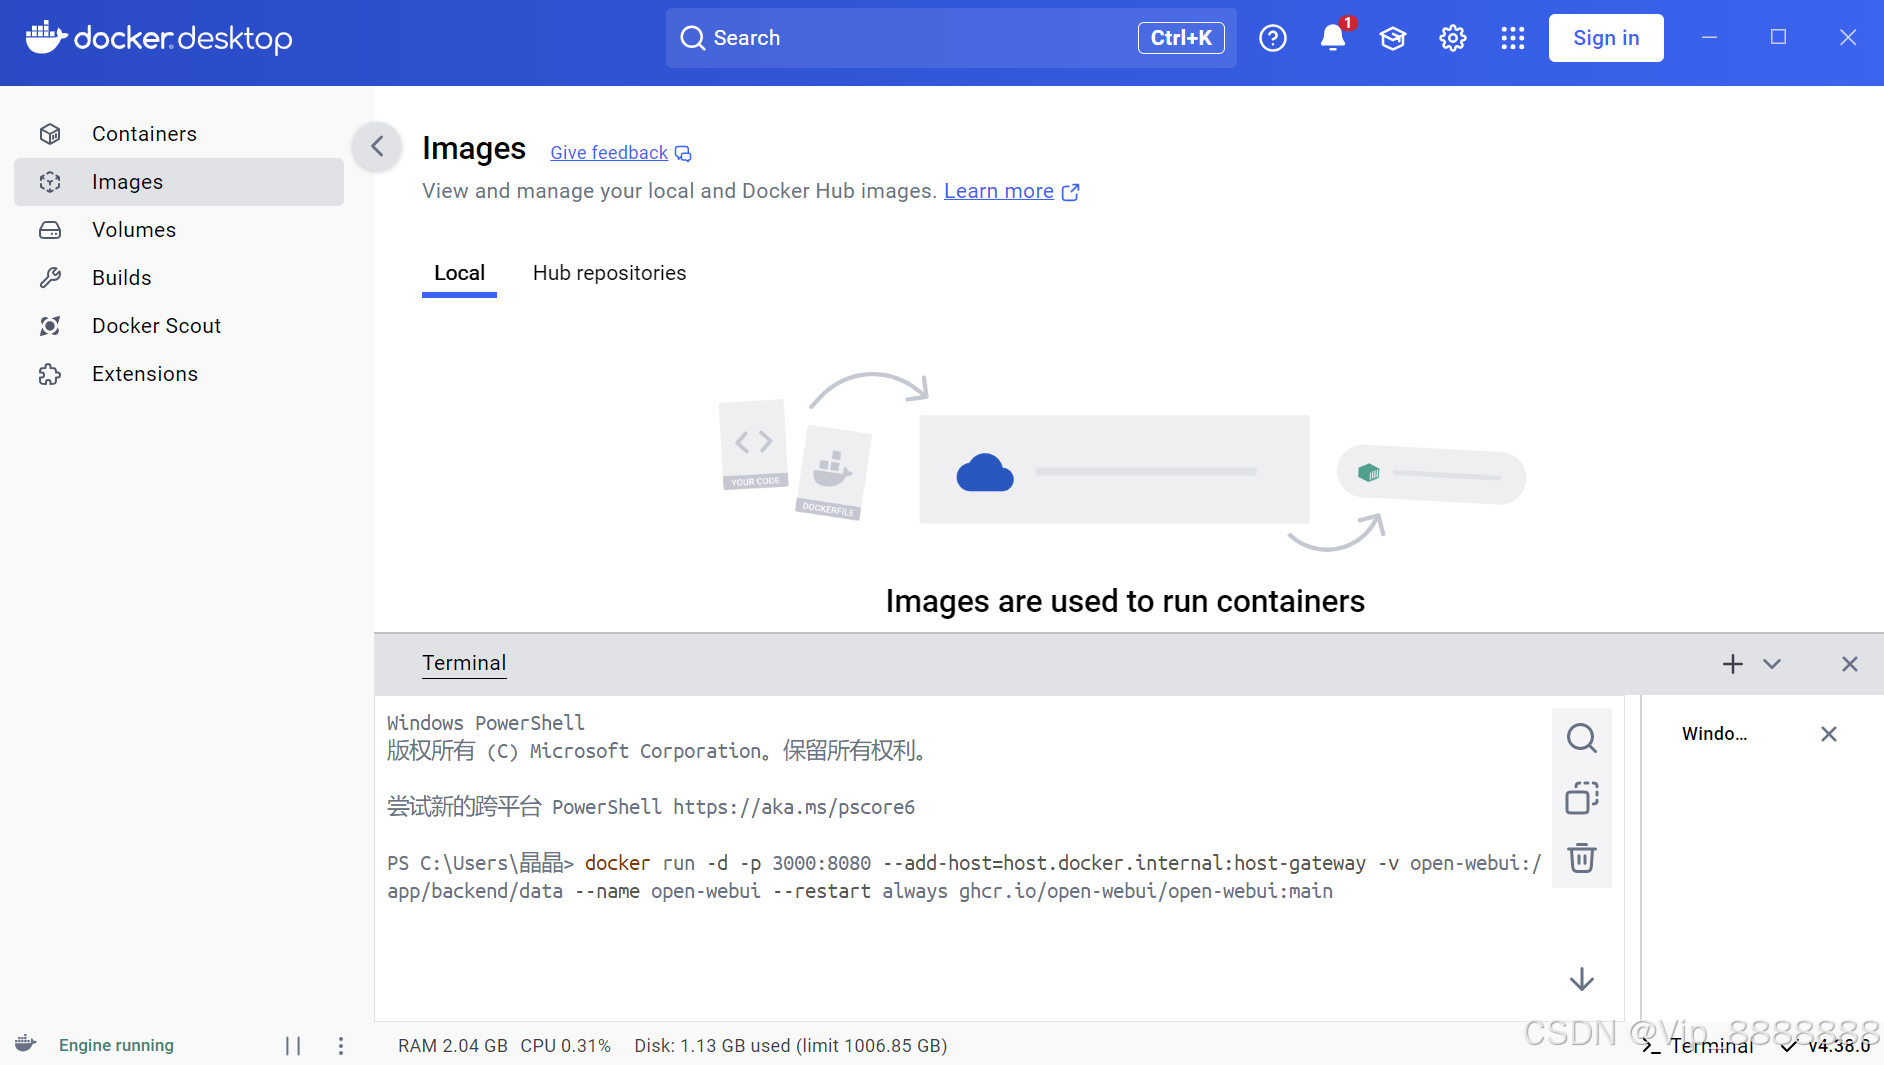Expand the terminal options chevron
Screen dimensions: 1884x1065
(1771, 663)
